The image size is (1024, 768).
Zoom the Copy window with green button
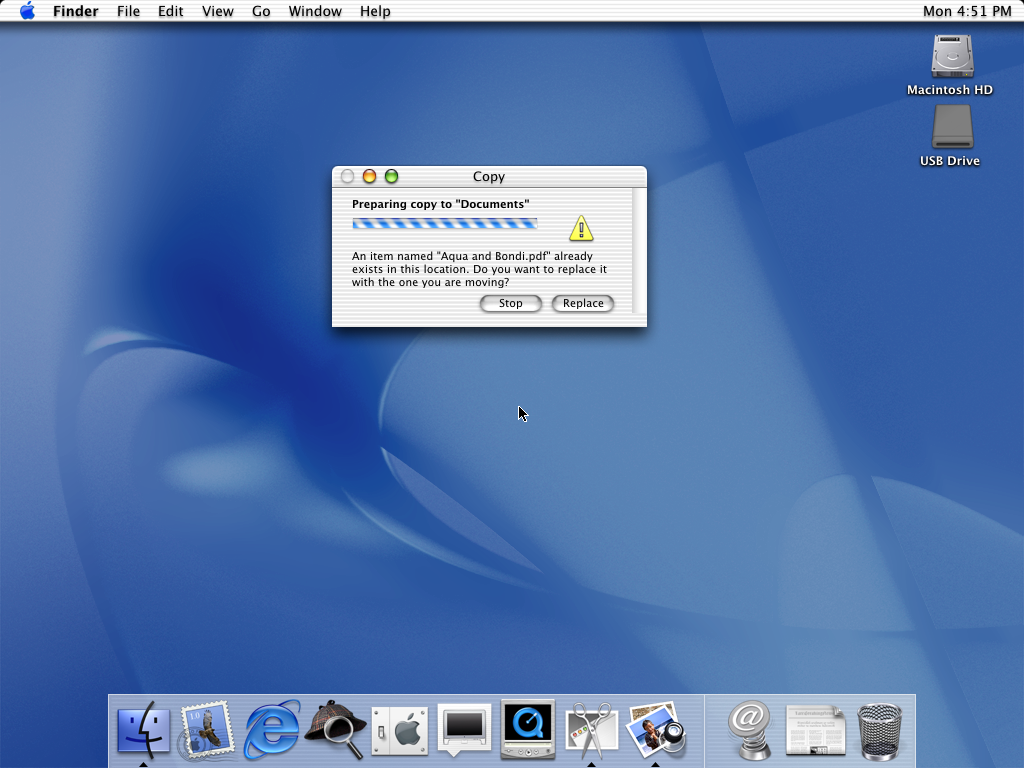coord(391,176)
